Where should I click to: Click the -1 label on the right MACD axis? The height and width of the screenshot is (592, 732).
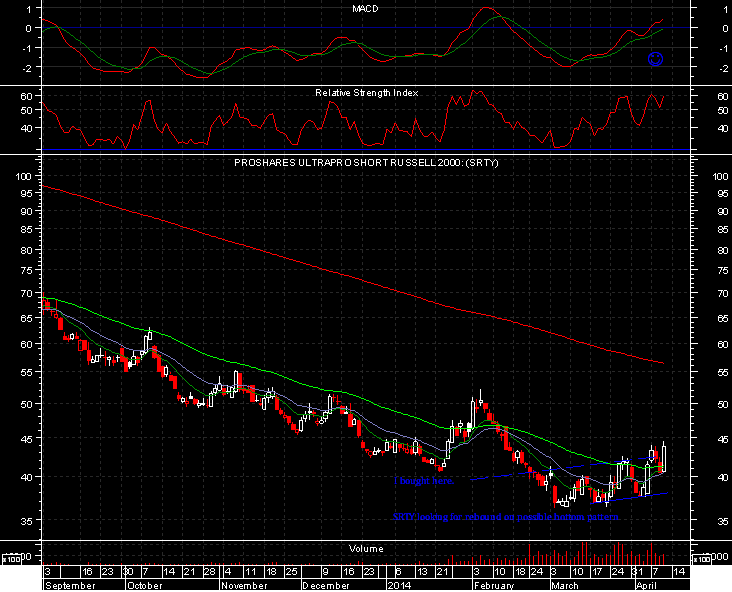coord(723,49)
